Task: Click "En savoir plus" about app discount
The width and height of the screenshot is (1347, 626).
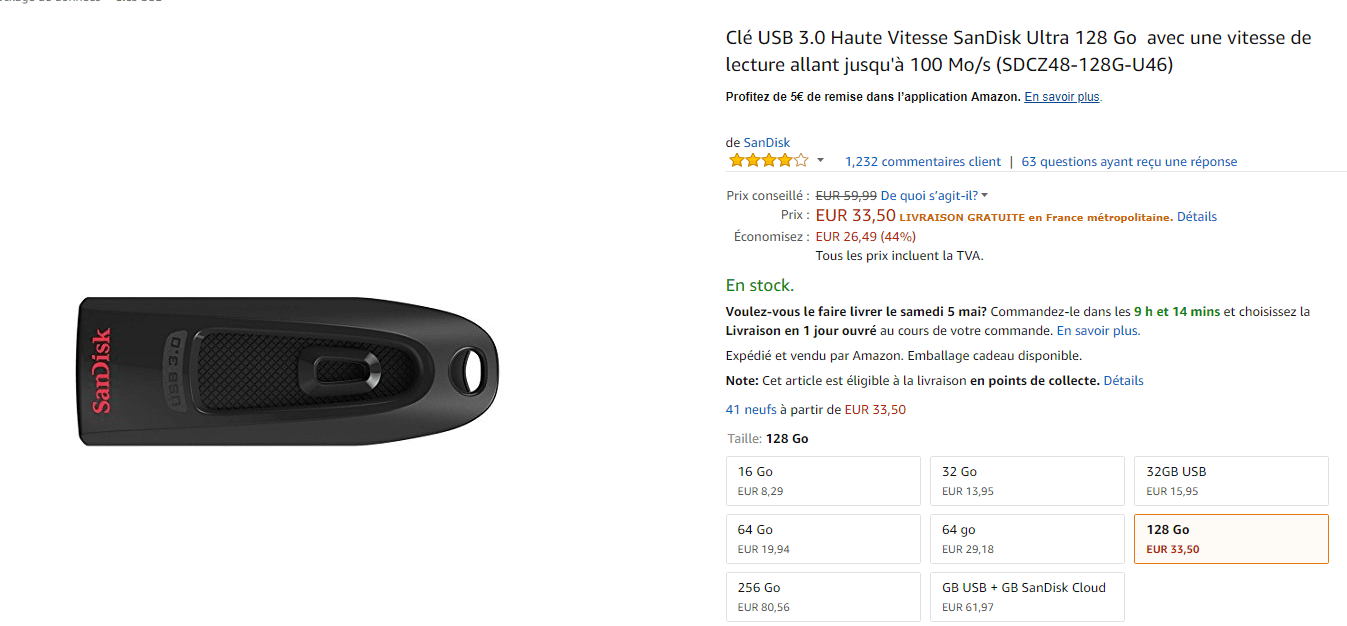Action: 1062,97
